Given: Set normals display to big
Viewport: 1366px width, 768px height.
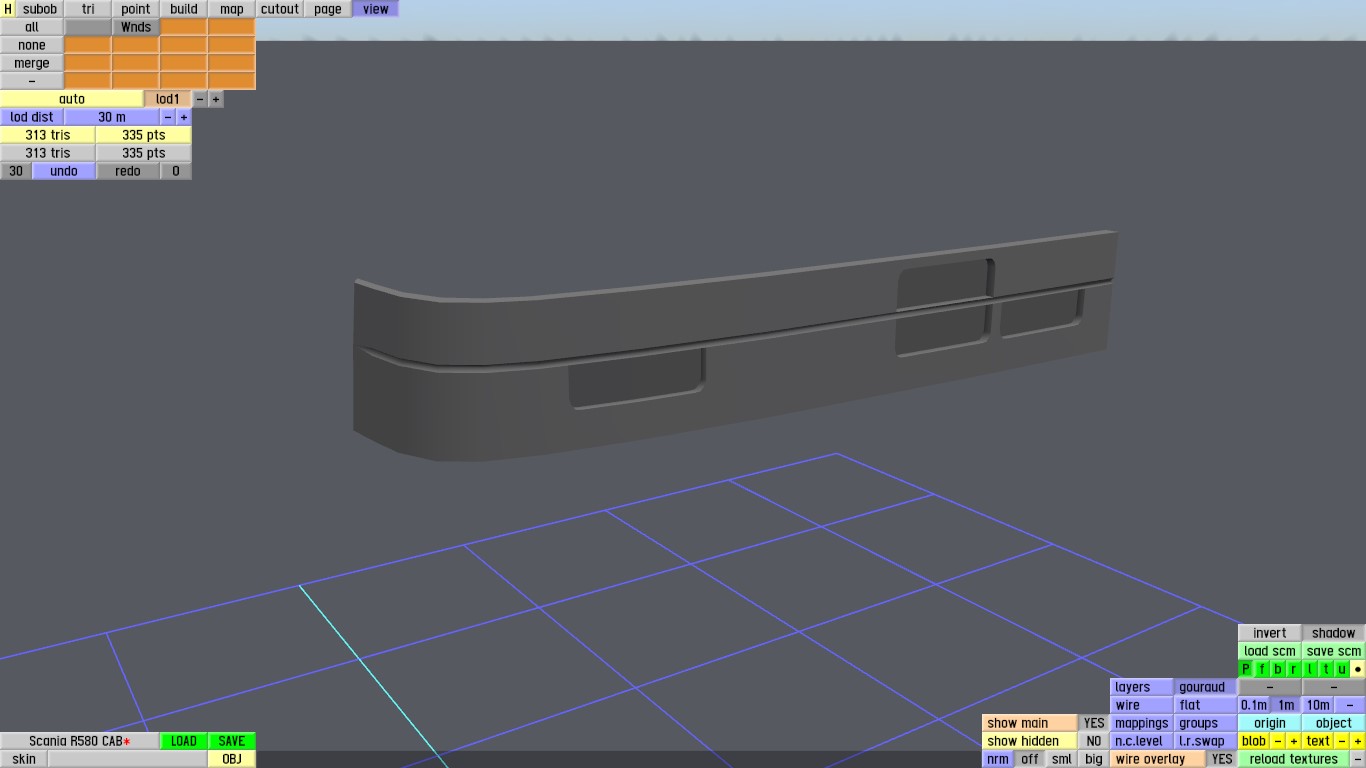Looking at the screenshot, I should click(x=1094, y=759).
